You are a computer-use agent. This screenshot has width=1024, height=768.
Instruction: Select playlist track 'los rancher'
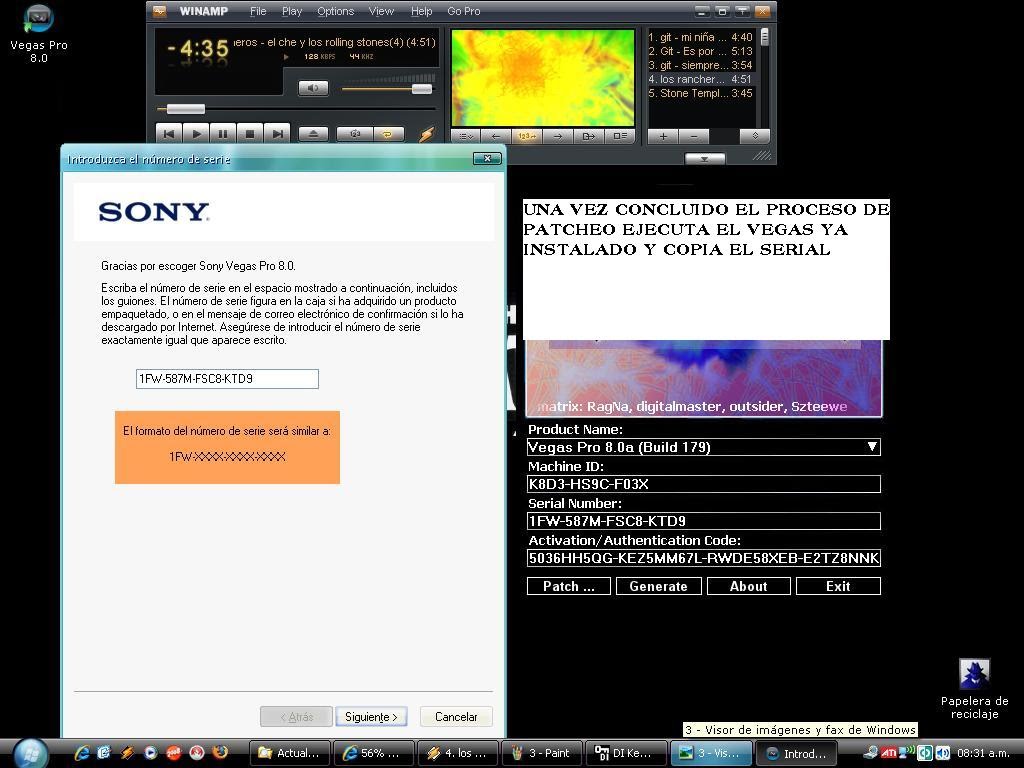700,79
